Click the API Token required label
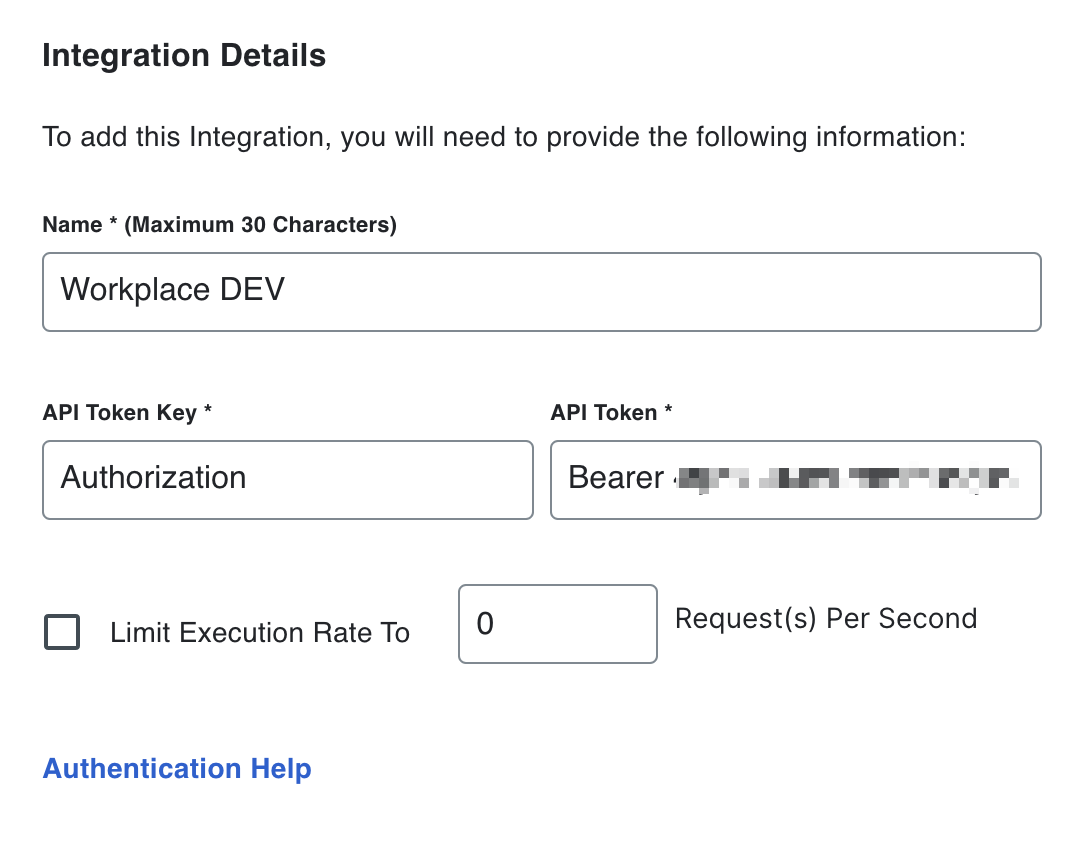The width and height of the screenshot is (1078, 856). (x=611, y=412)
